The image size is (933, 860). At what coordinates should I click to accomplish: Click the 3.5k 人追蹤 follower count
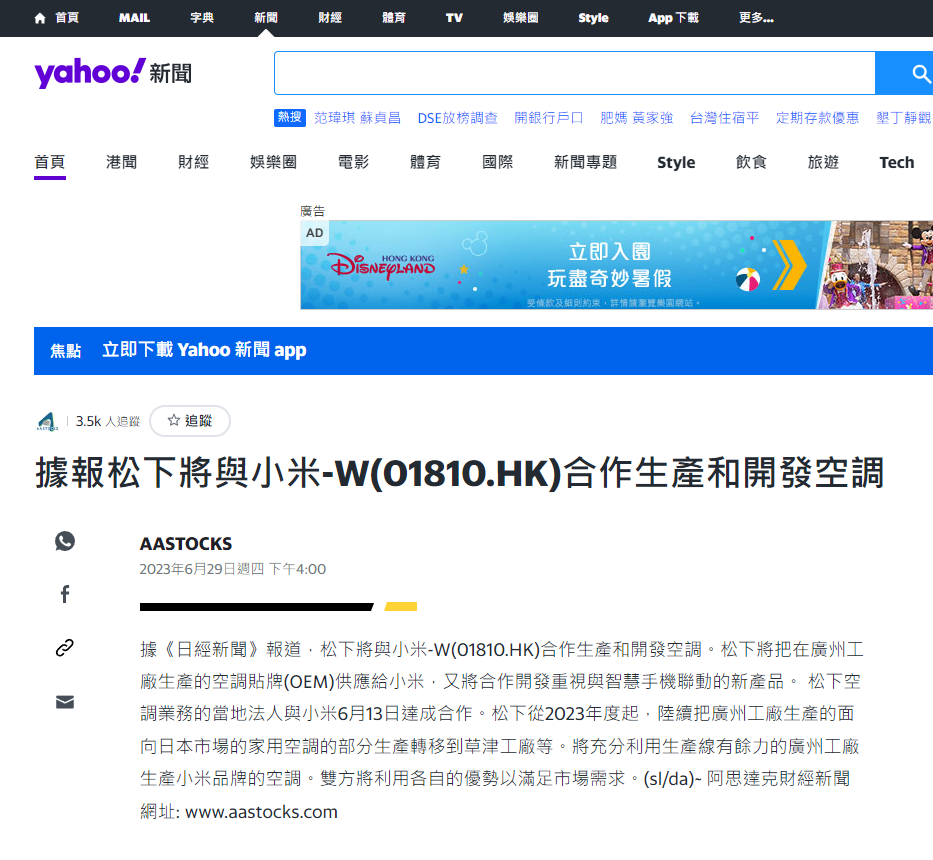[x=108, y=421]
